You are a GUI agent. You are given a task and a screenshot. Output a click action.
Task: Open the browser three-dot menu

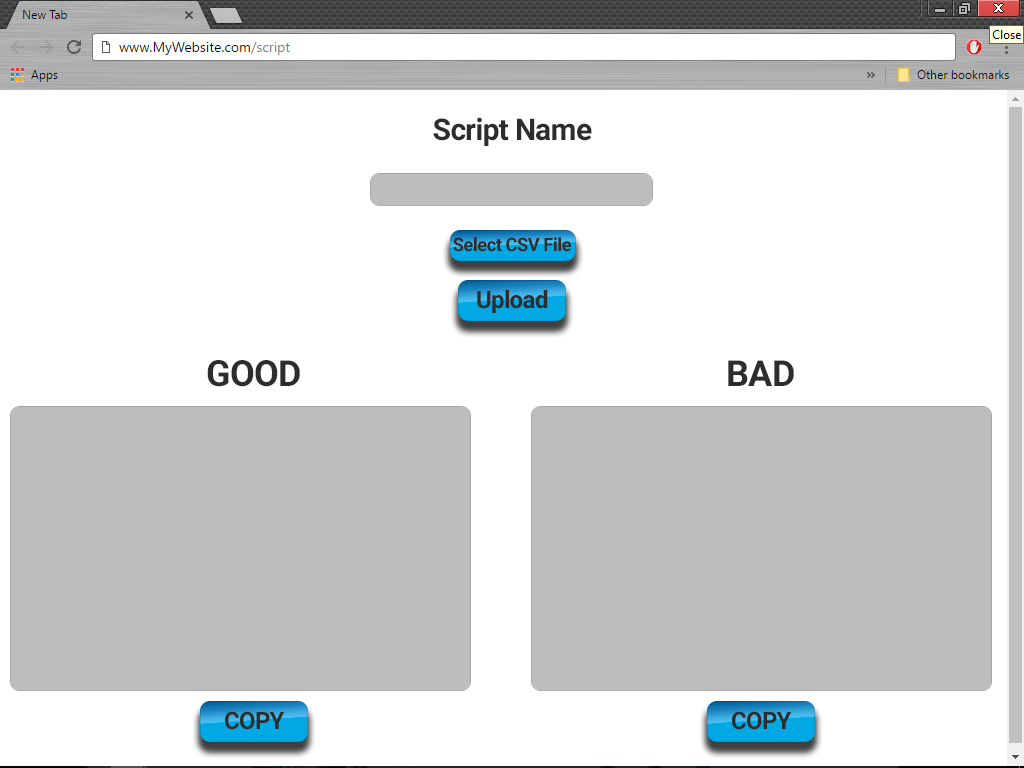point(1006,50)
